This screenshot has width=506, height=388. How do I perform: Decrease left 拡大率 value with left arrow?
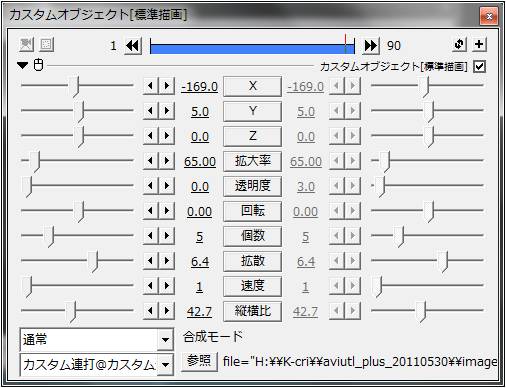click(151, 161)
